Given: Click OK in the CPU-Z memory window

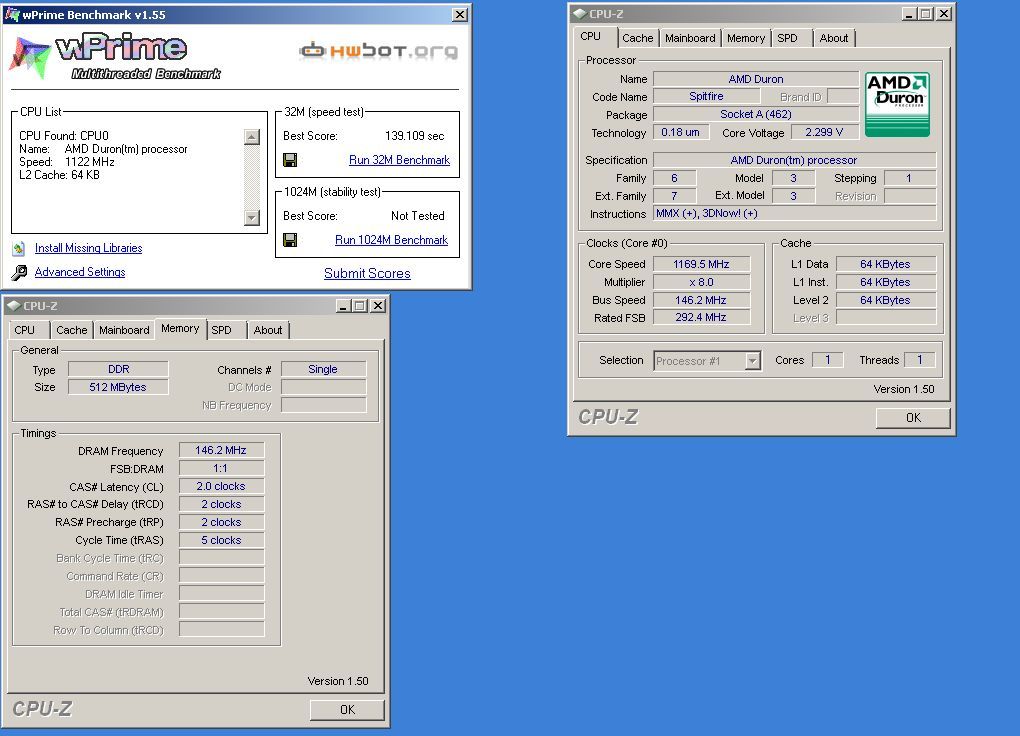Looking at the screenshot, I should click(x=347, y=710).
